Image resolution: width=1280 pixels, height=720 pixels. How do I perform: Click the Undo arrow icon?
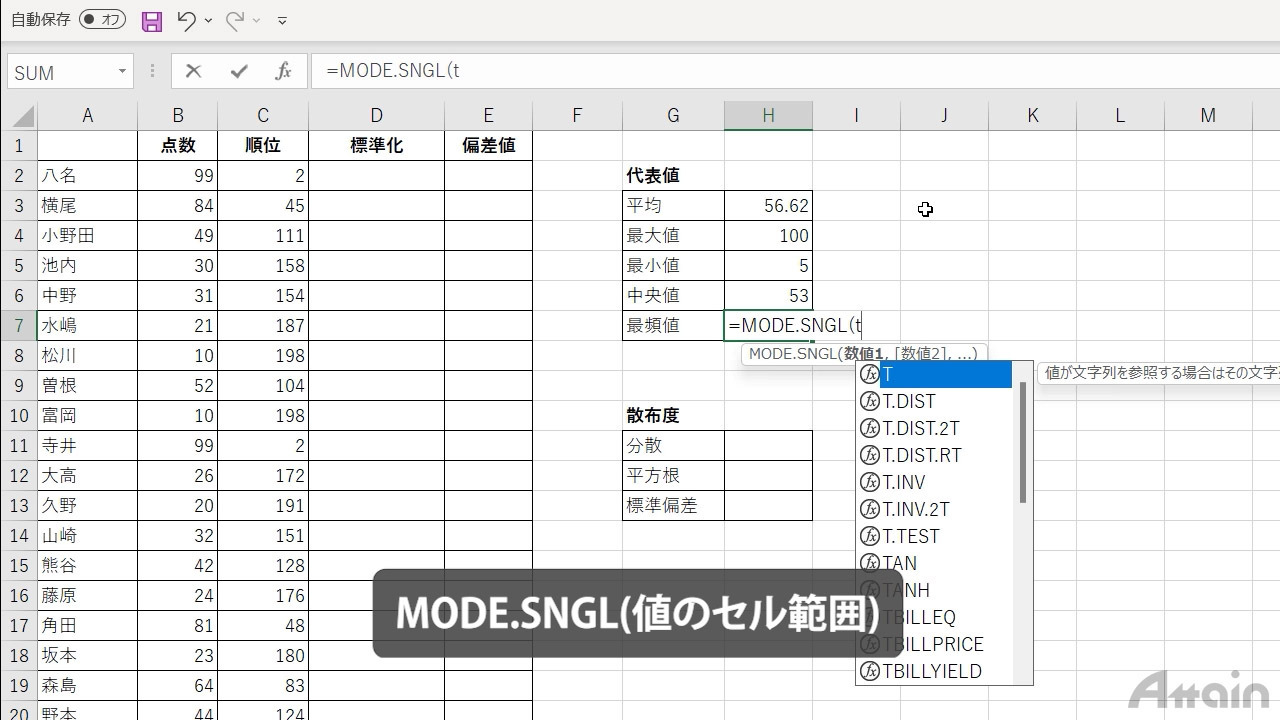[185, 20]
